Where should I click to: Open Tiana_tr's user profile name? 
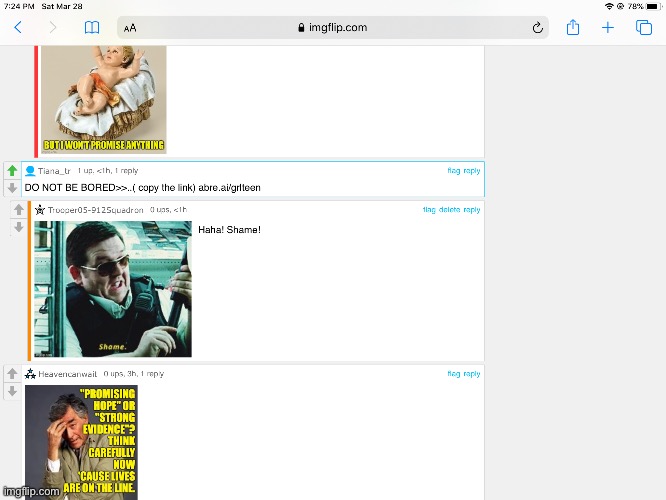click(54, 171)
